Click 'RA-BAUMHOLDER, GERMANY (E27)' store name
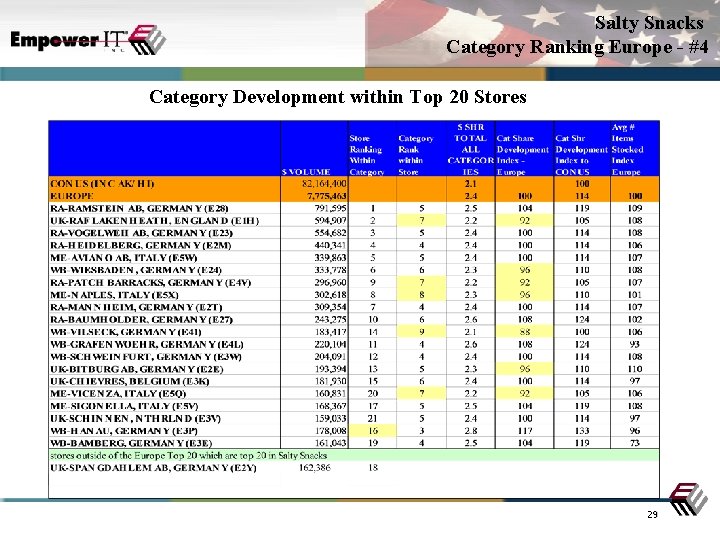The width and height of the screenshot is (720, 540). tap(141, 320)
